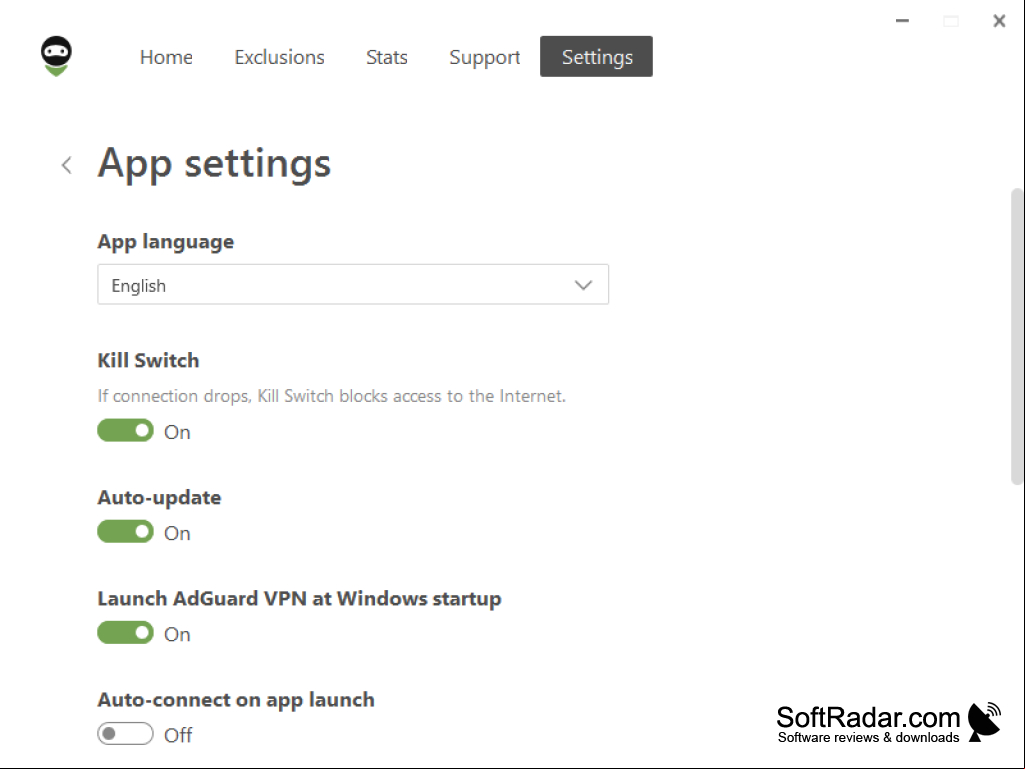The image size is (1025, 769).
Task: Click the Launch AdGuard VPN at Windows startup label
Action: coord(299,599)
